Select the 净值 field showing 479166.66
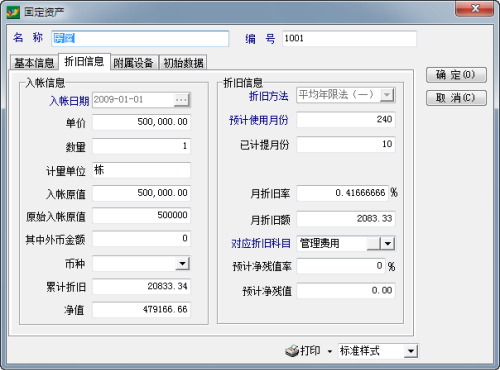 141,310
